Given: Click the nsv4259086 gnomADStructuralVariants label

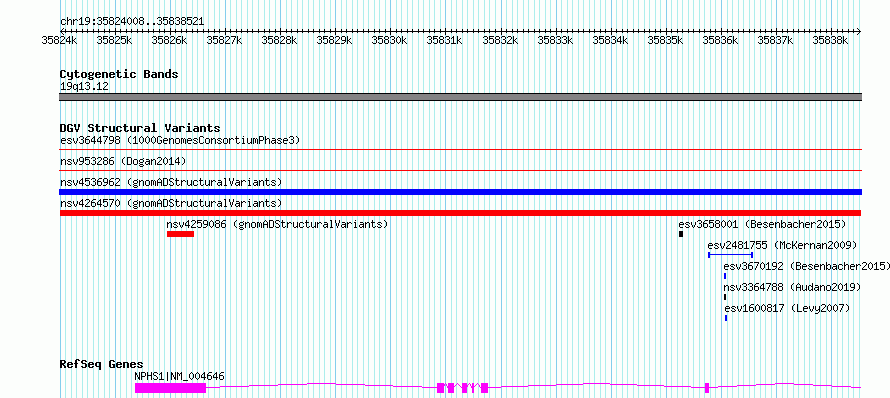Looking at the screenshot, I should (x=277, y=224).
